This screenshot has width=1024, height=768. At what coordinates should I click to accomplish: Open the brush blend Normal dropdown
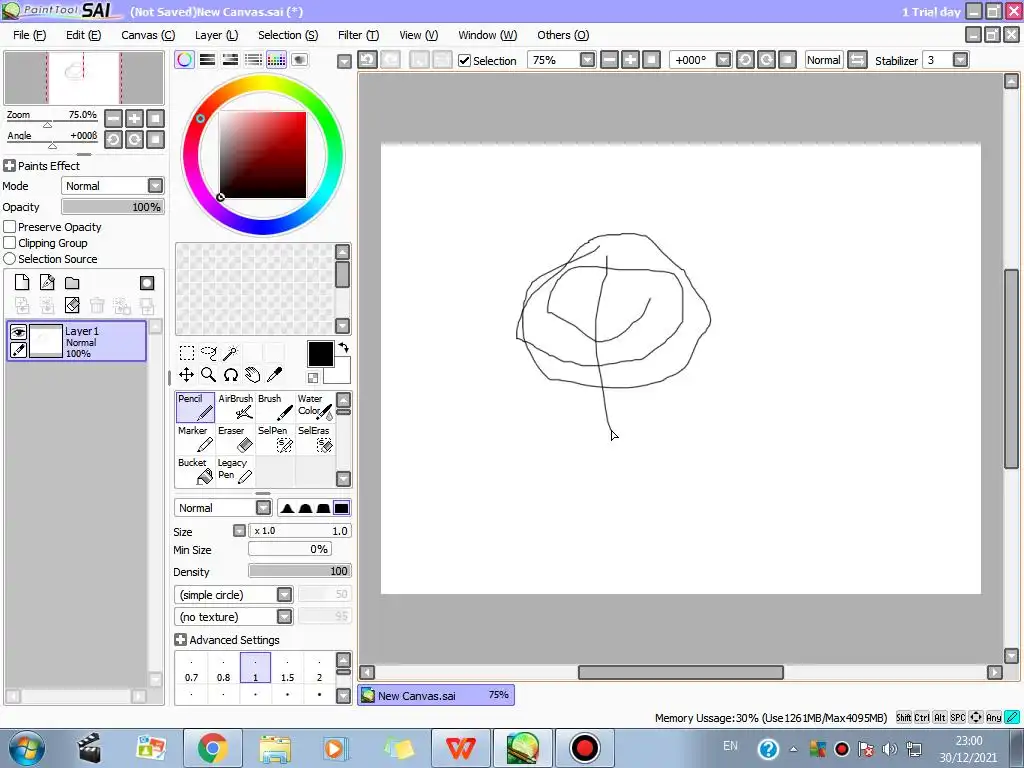click(263, 508)
